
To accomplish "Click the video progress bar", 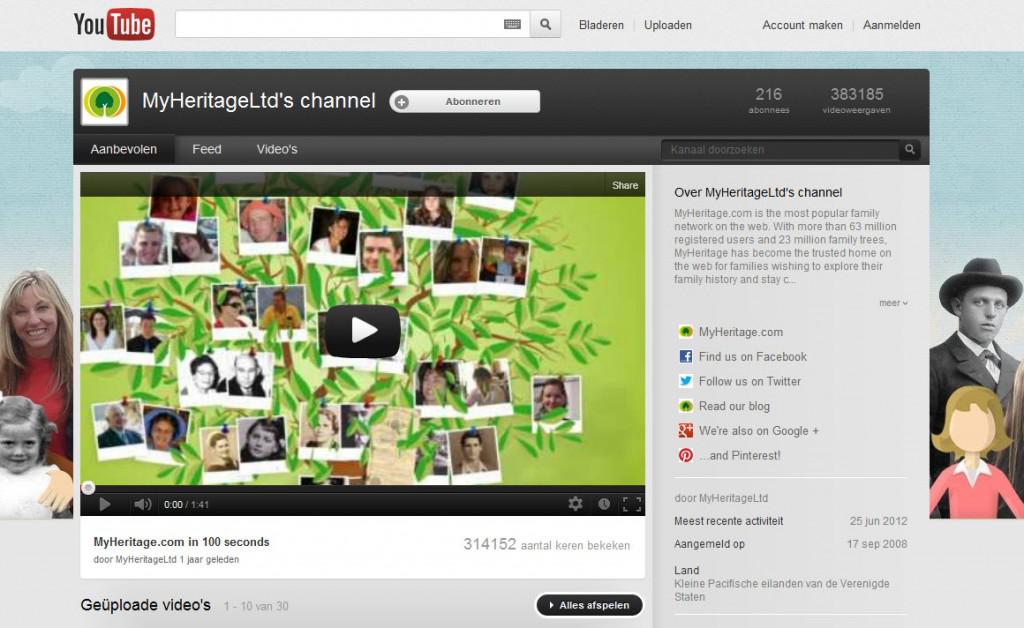I will click(362, 488).
